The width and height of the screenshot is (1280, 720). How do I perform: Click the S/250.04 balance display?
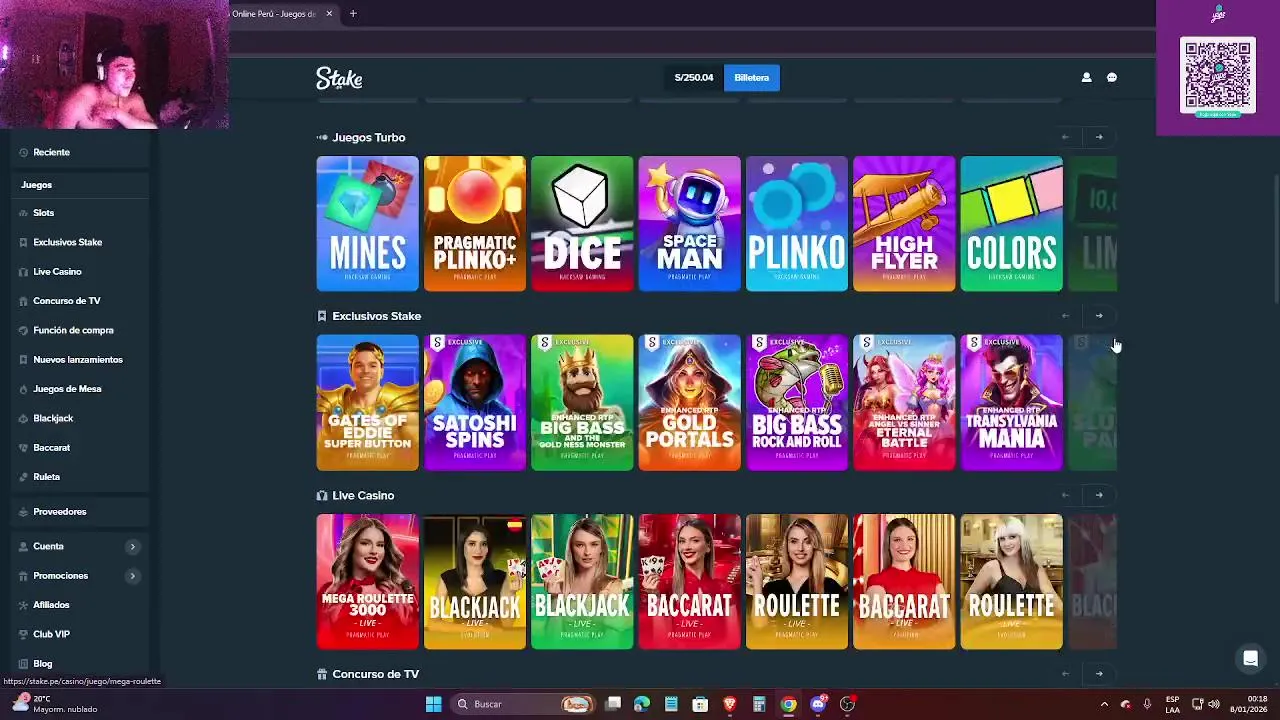[x=694, y=78]
